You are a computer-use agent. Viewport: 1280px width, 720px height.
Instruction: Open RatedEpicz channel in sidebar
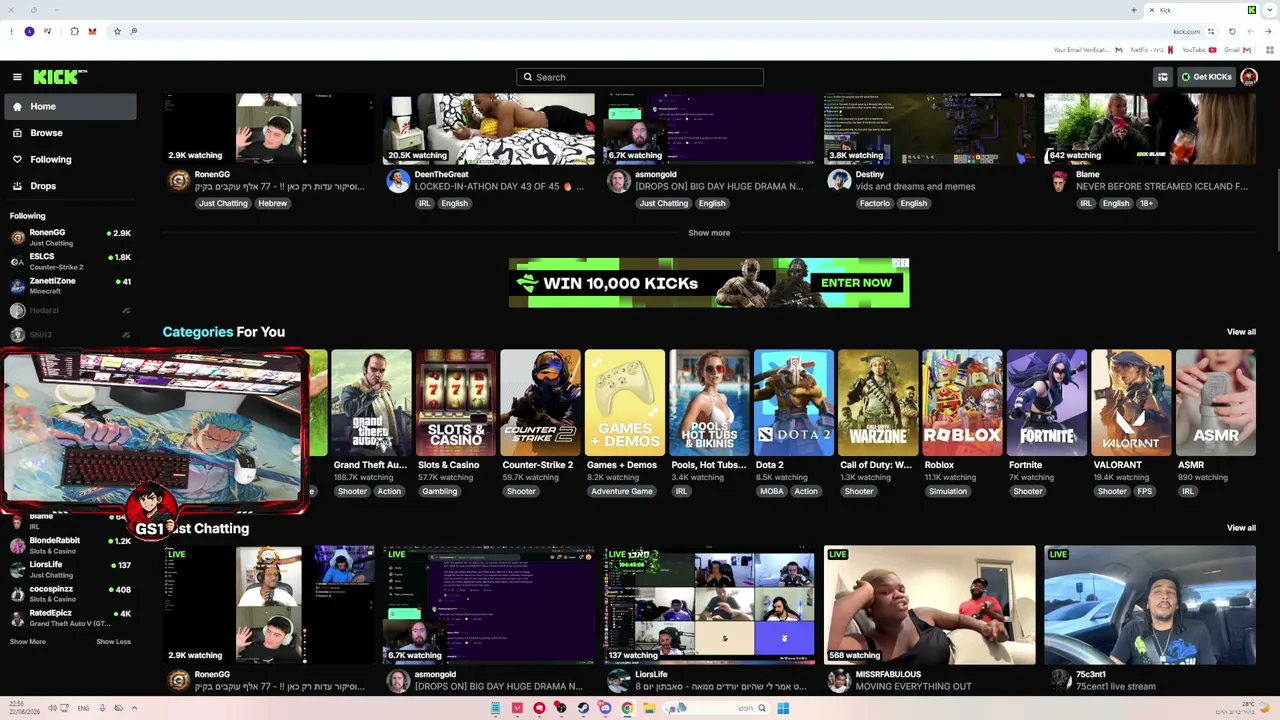point(70,617)
